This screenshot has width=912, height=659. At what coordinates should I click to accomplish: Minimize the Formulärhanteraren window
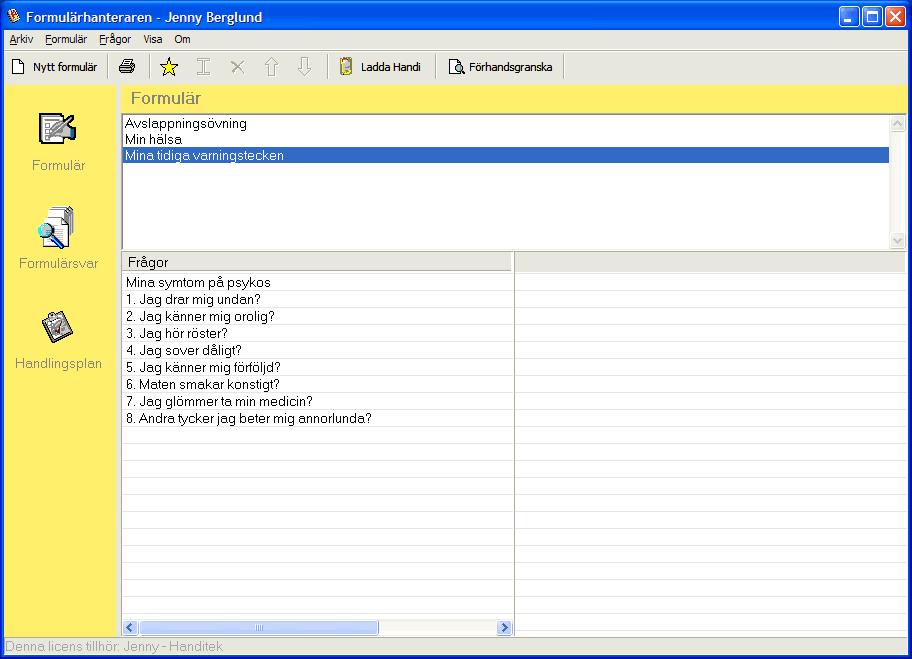coord(849,17)
